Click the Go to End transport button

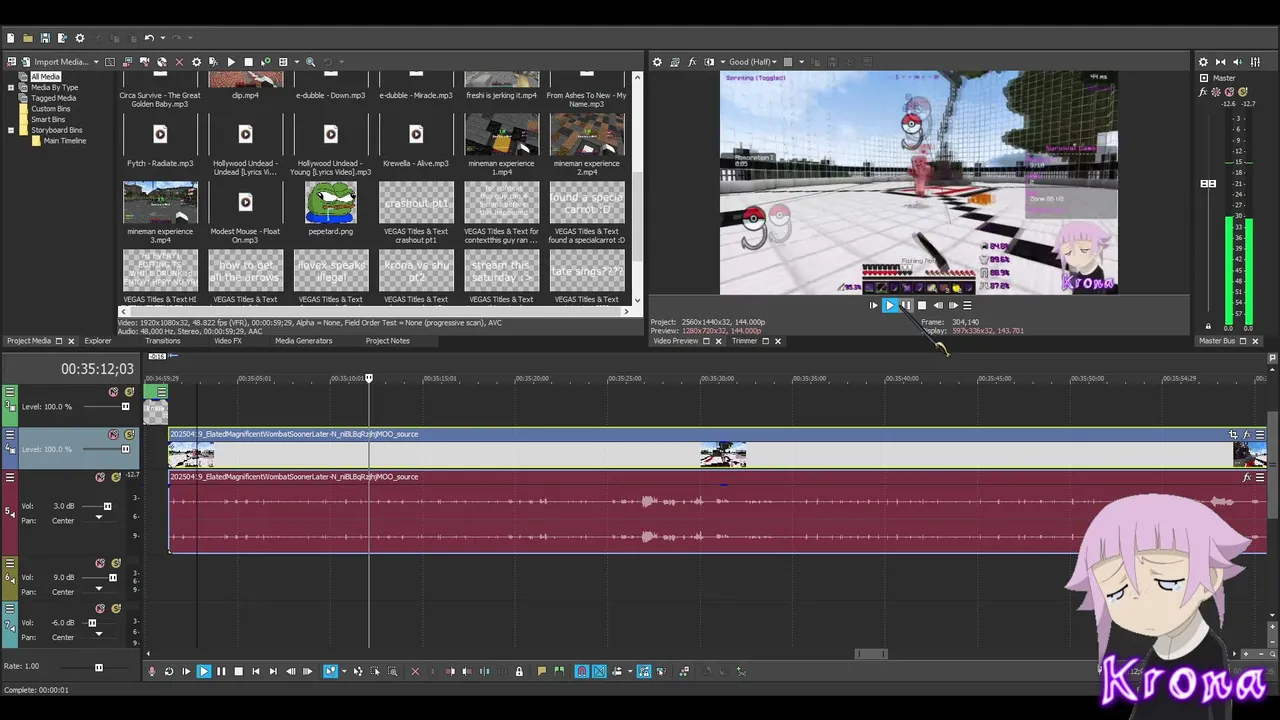pyautogui.click(x=273, y=671)
